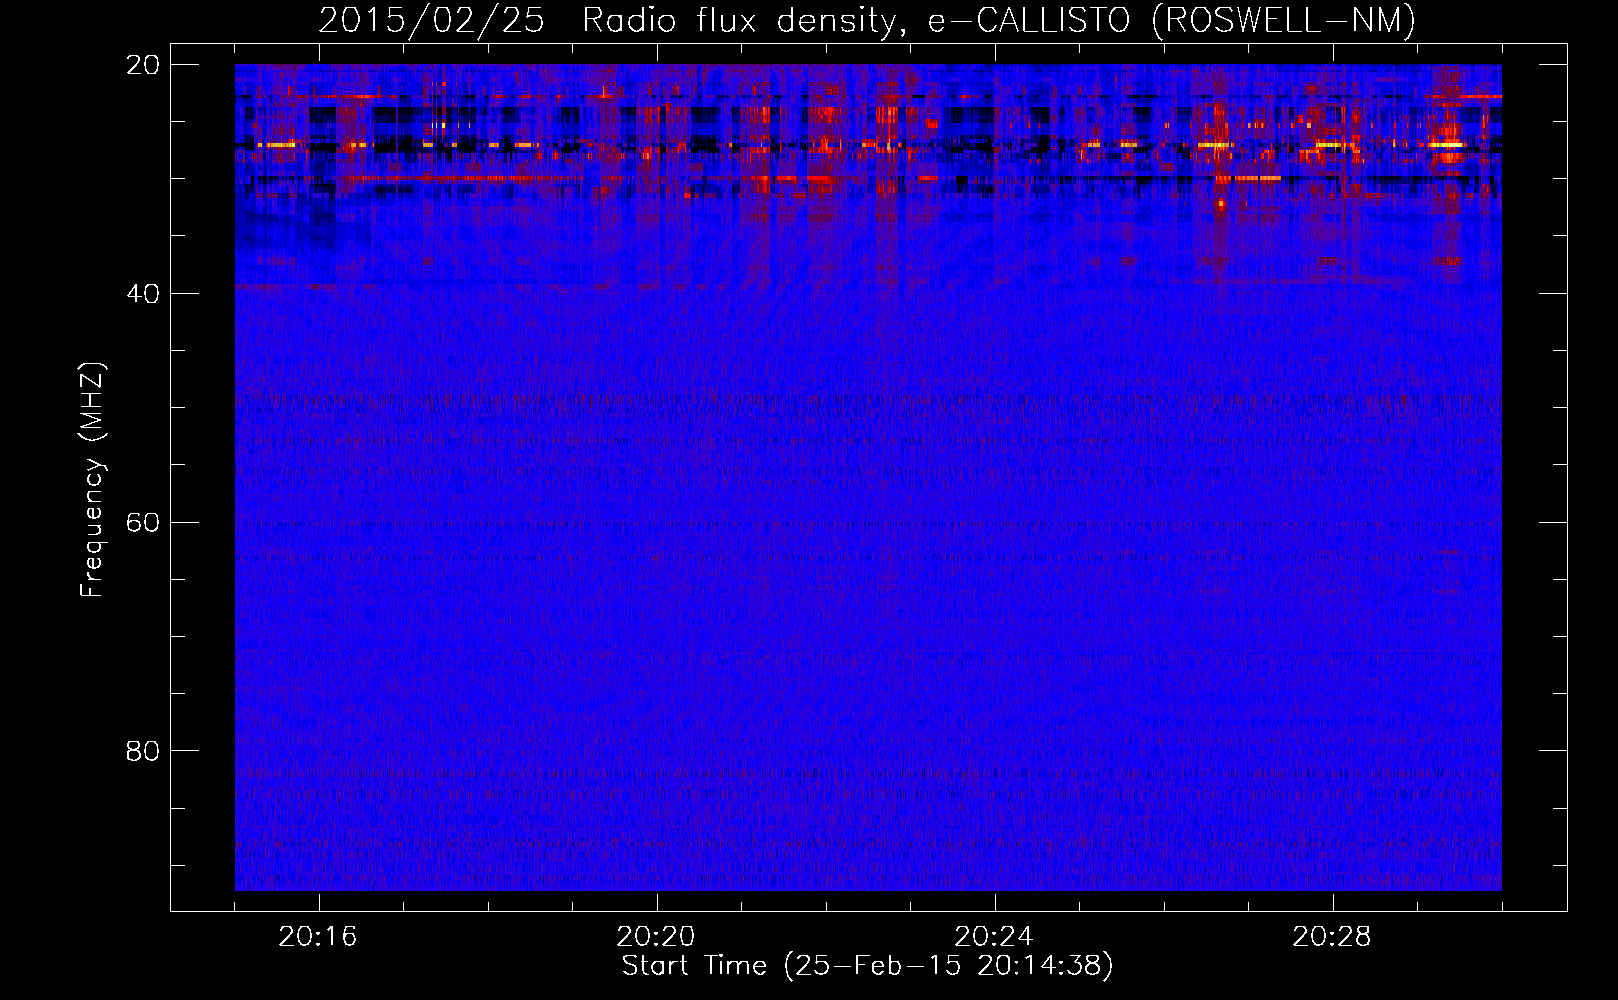Click the y-axis tick label '20'
The image size is (1618, 1000).
(x=143, y=65)
